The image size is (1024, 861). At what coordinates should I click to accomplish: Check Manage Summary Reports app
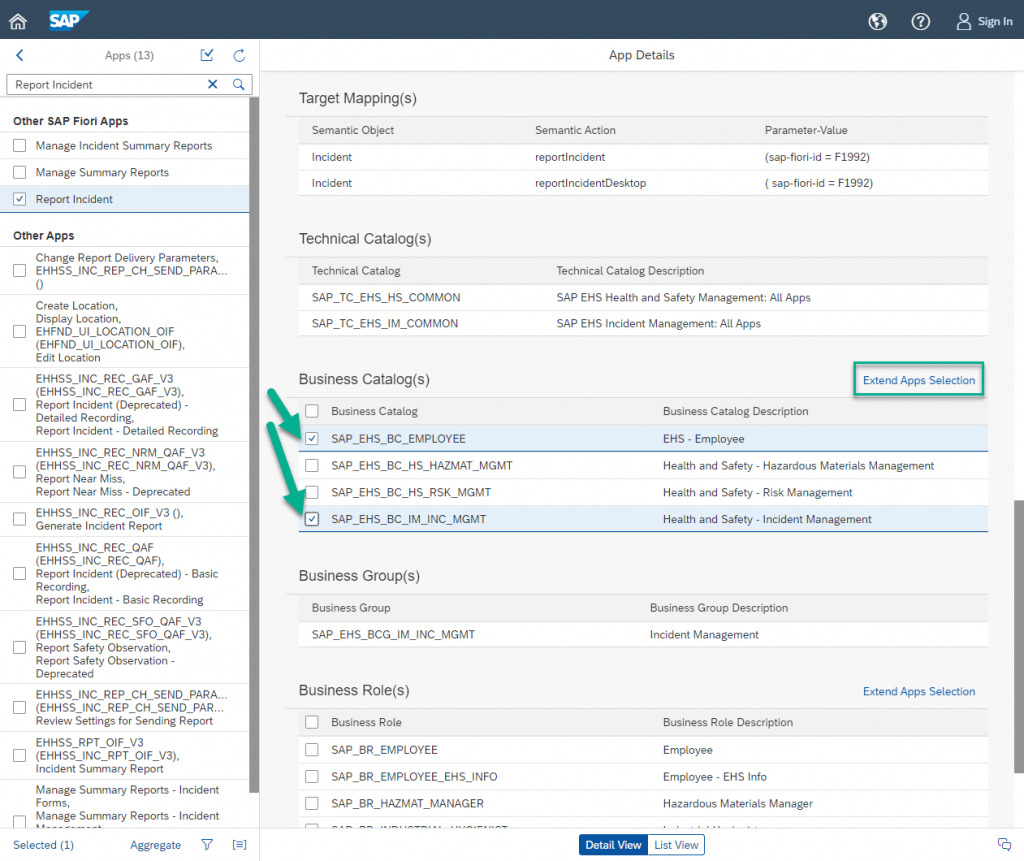point(20,172)
